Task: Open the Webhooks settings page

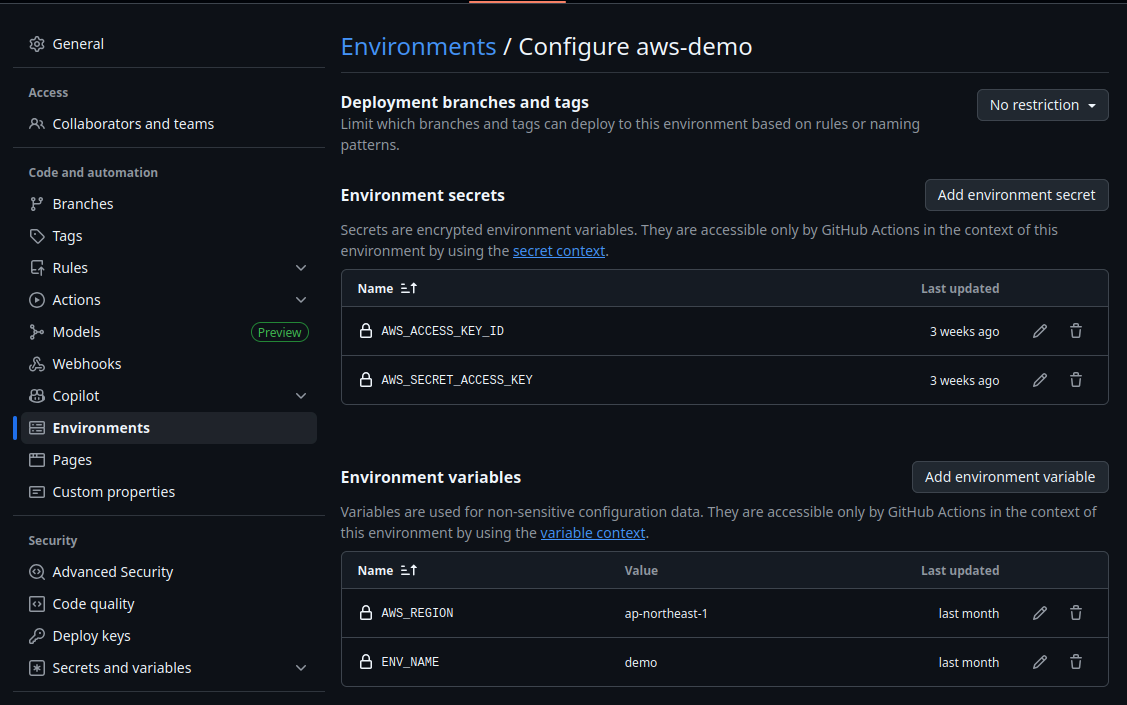Action: [87, 364]
